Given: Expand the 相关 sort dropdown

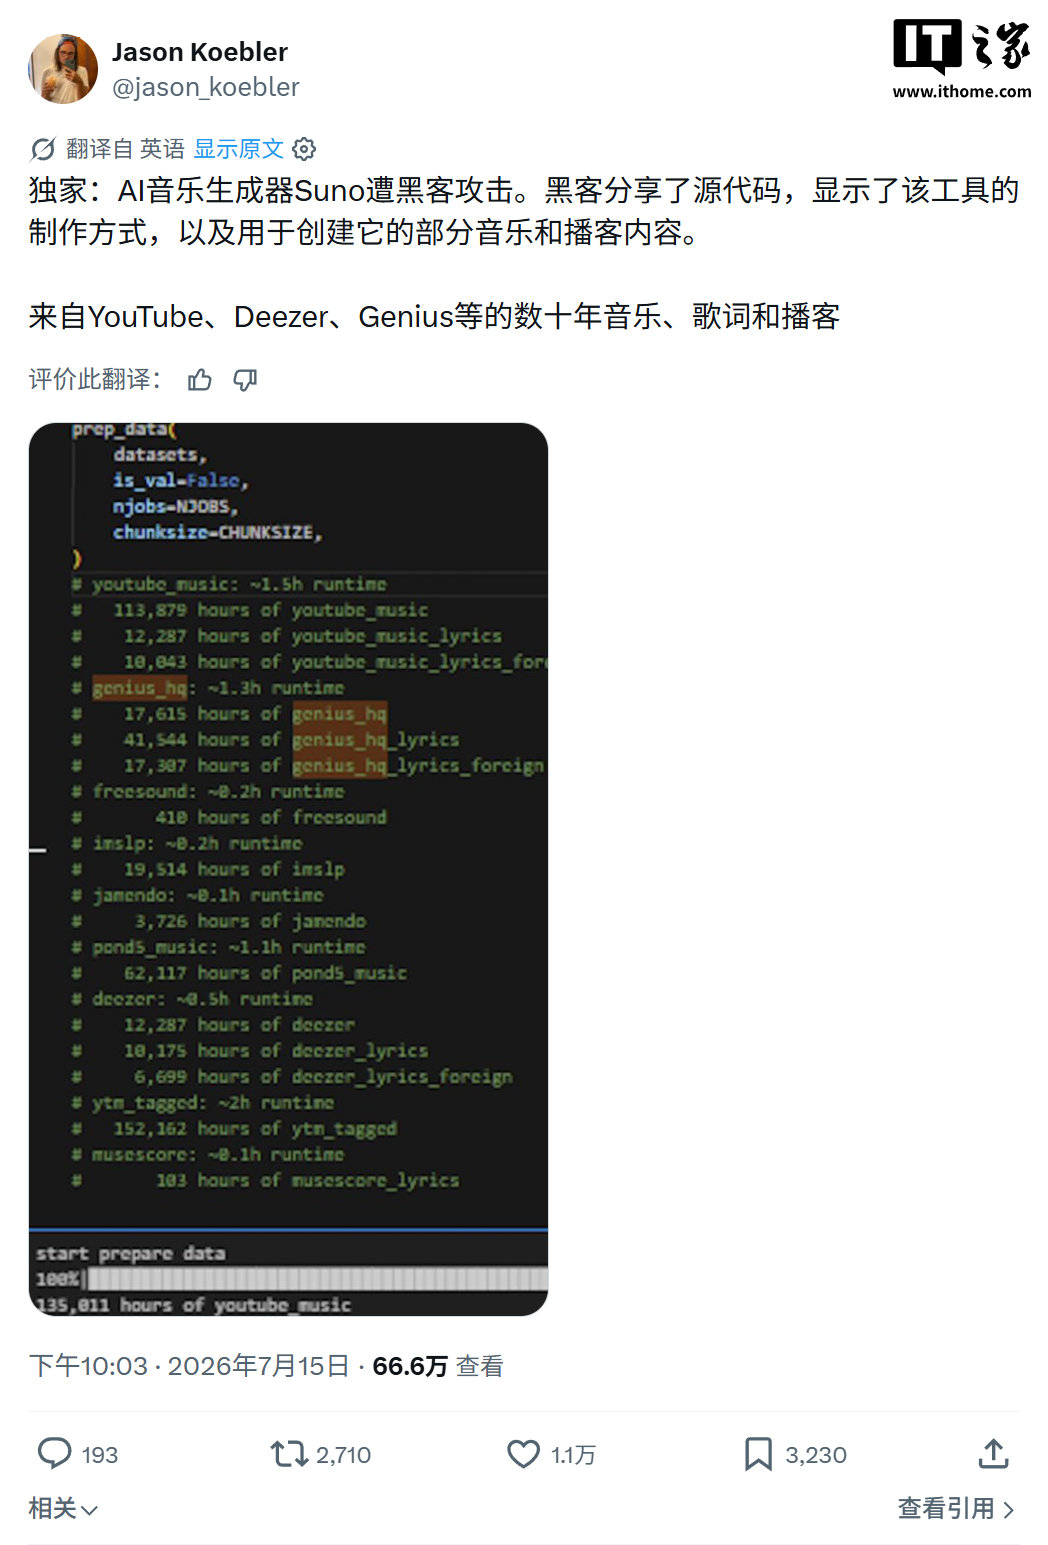Looking at the screenshot, I should [x=63, y=1508].
